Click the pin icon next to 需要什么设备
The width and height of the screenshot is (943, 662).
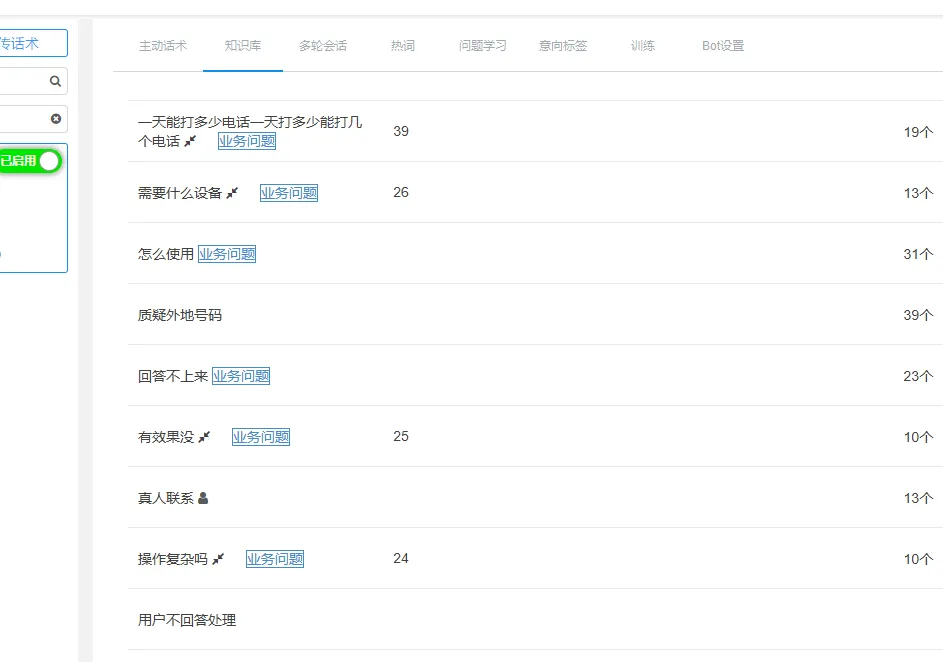pyautogui.click(x=232, y=193)
